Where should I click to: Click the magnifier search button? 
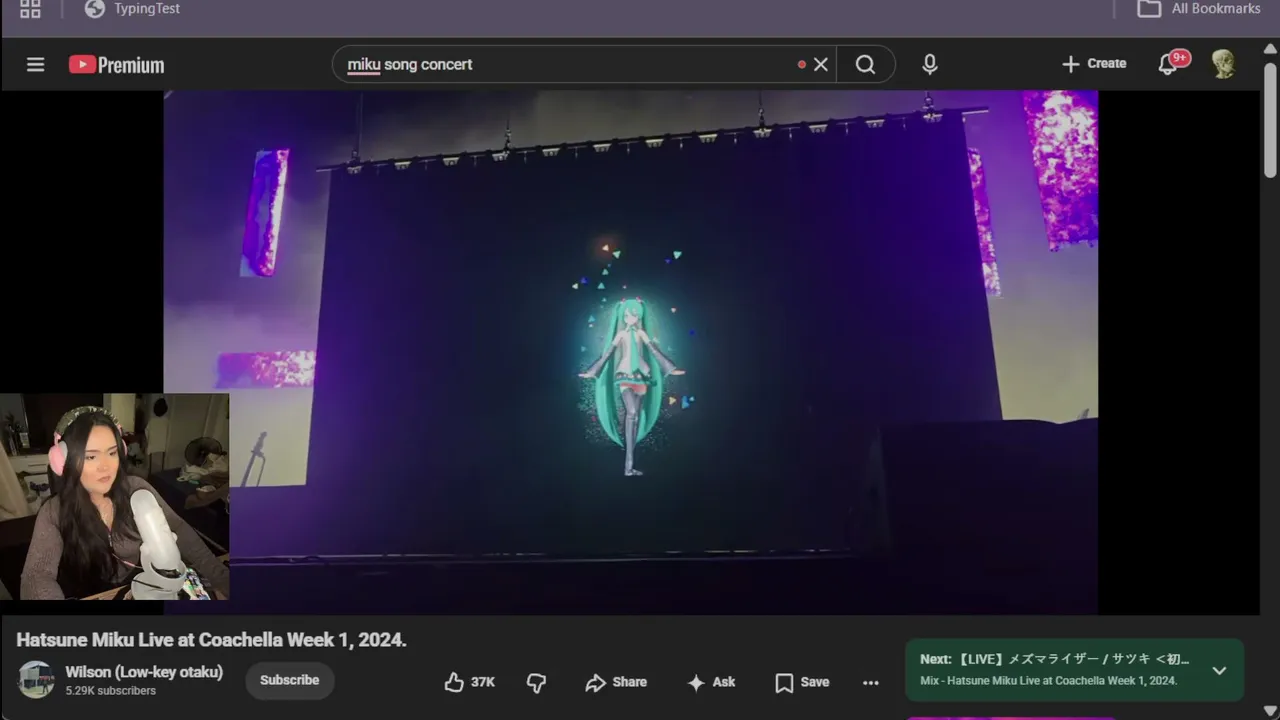click(866, 64)
